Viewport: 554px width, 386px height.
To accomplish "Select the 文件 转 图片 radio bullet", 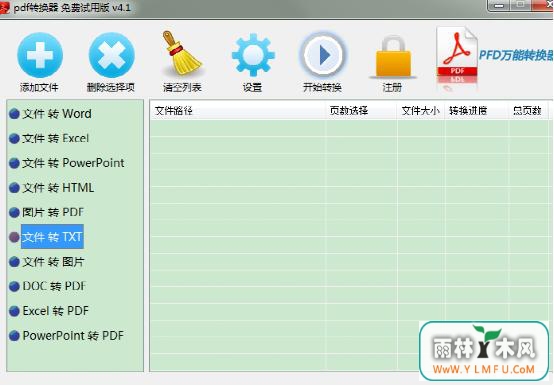I will point(14,262).
